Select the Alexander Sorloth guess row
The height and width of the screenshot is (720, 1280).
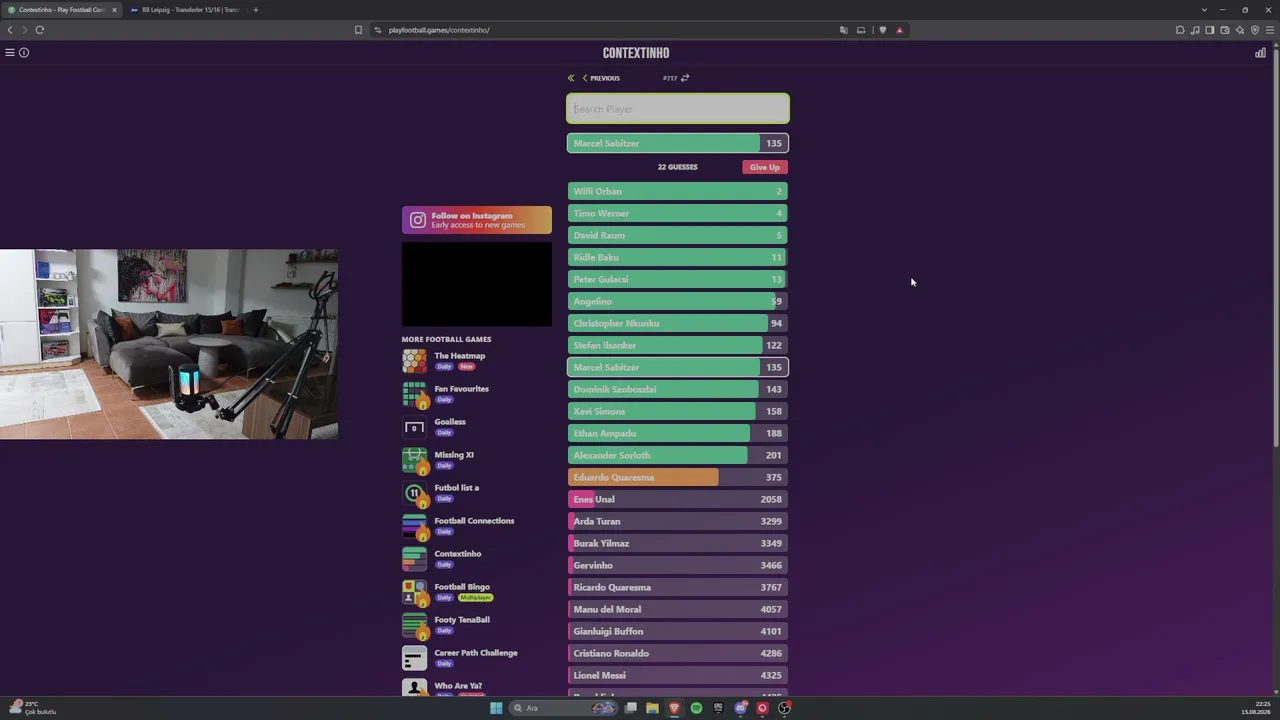tap(678, 455)
